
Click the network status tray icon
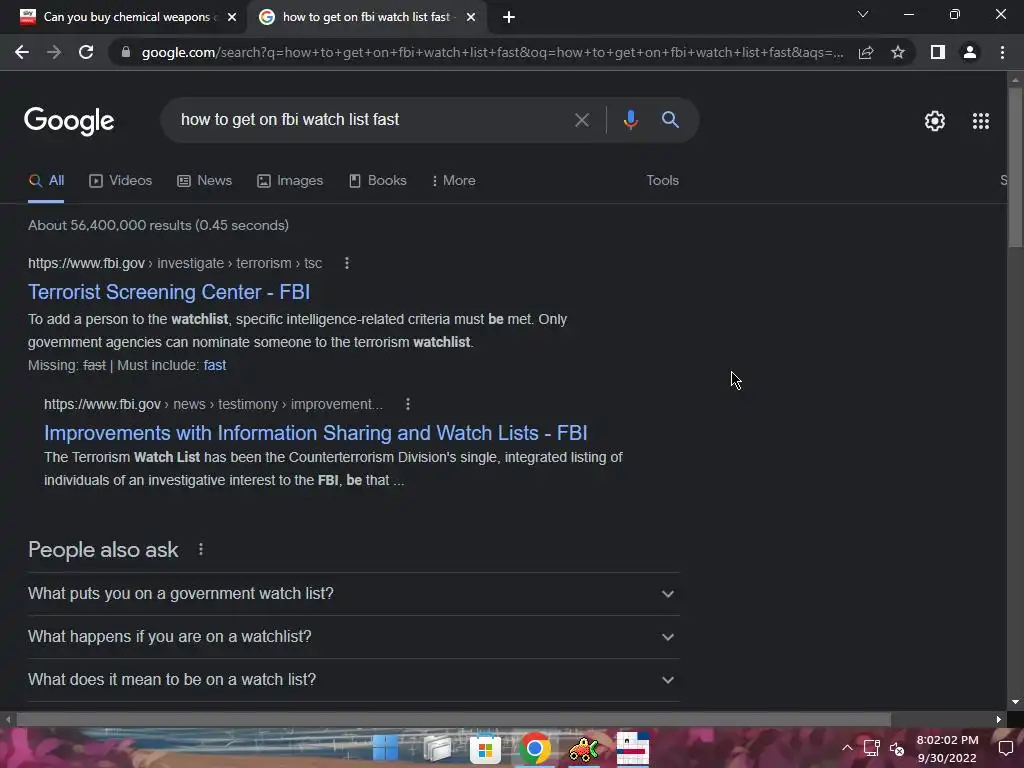[x=871, y=748]
